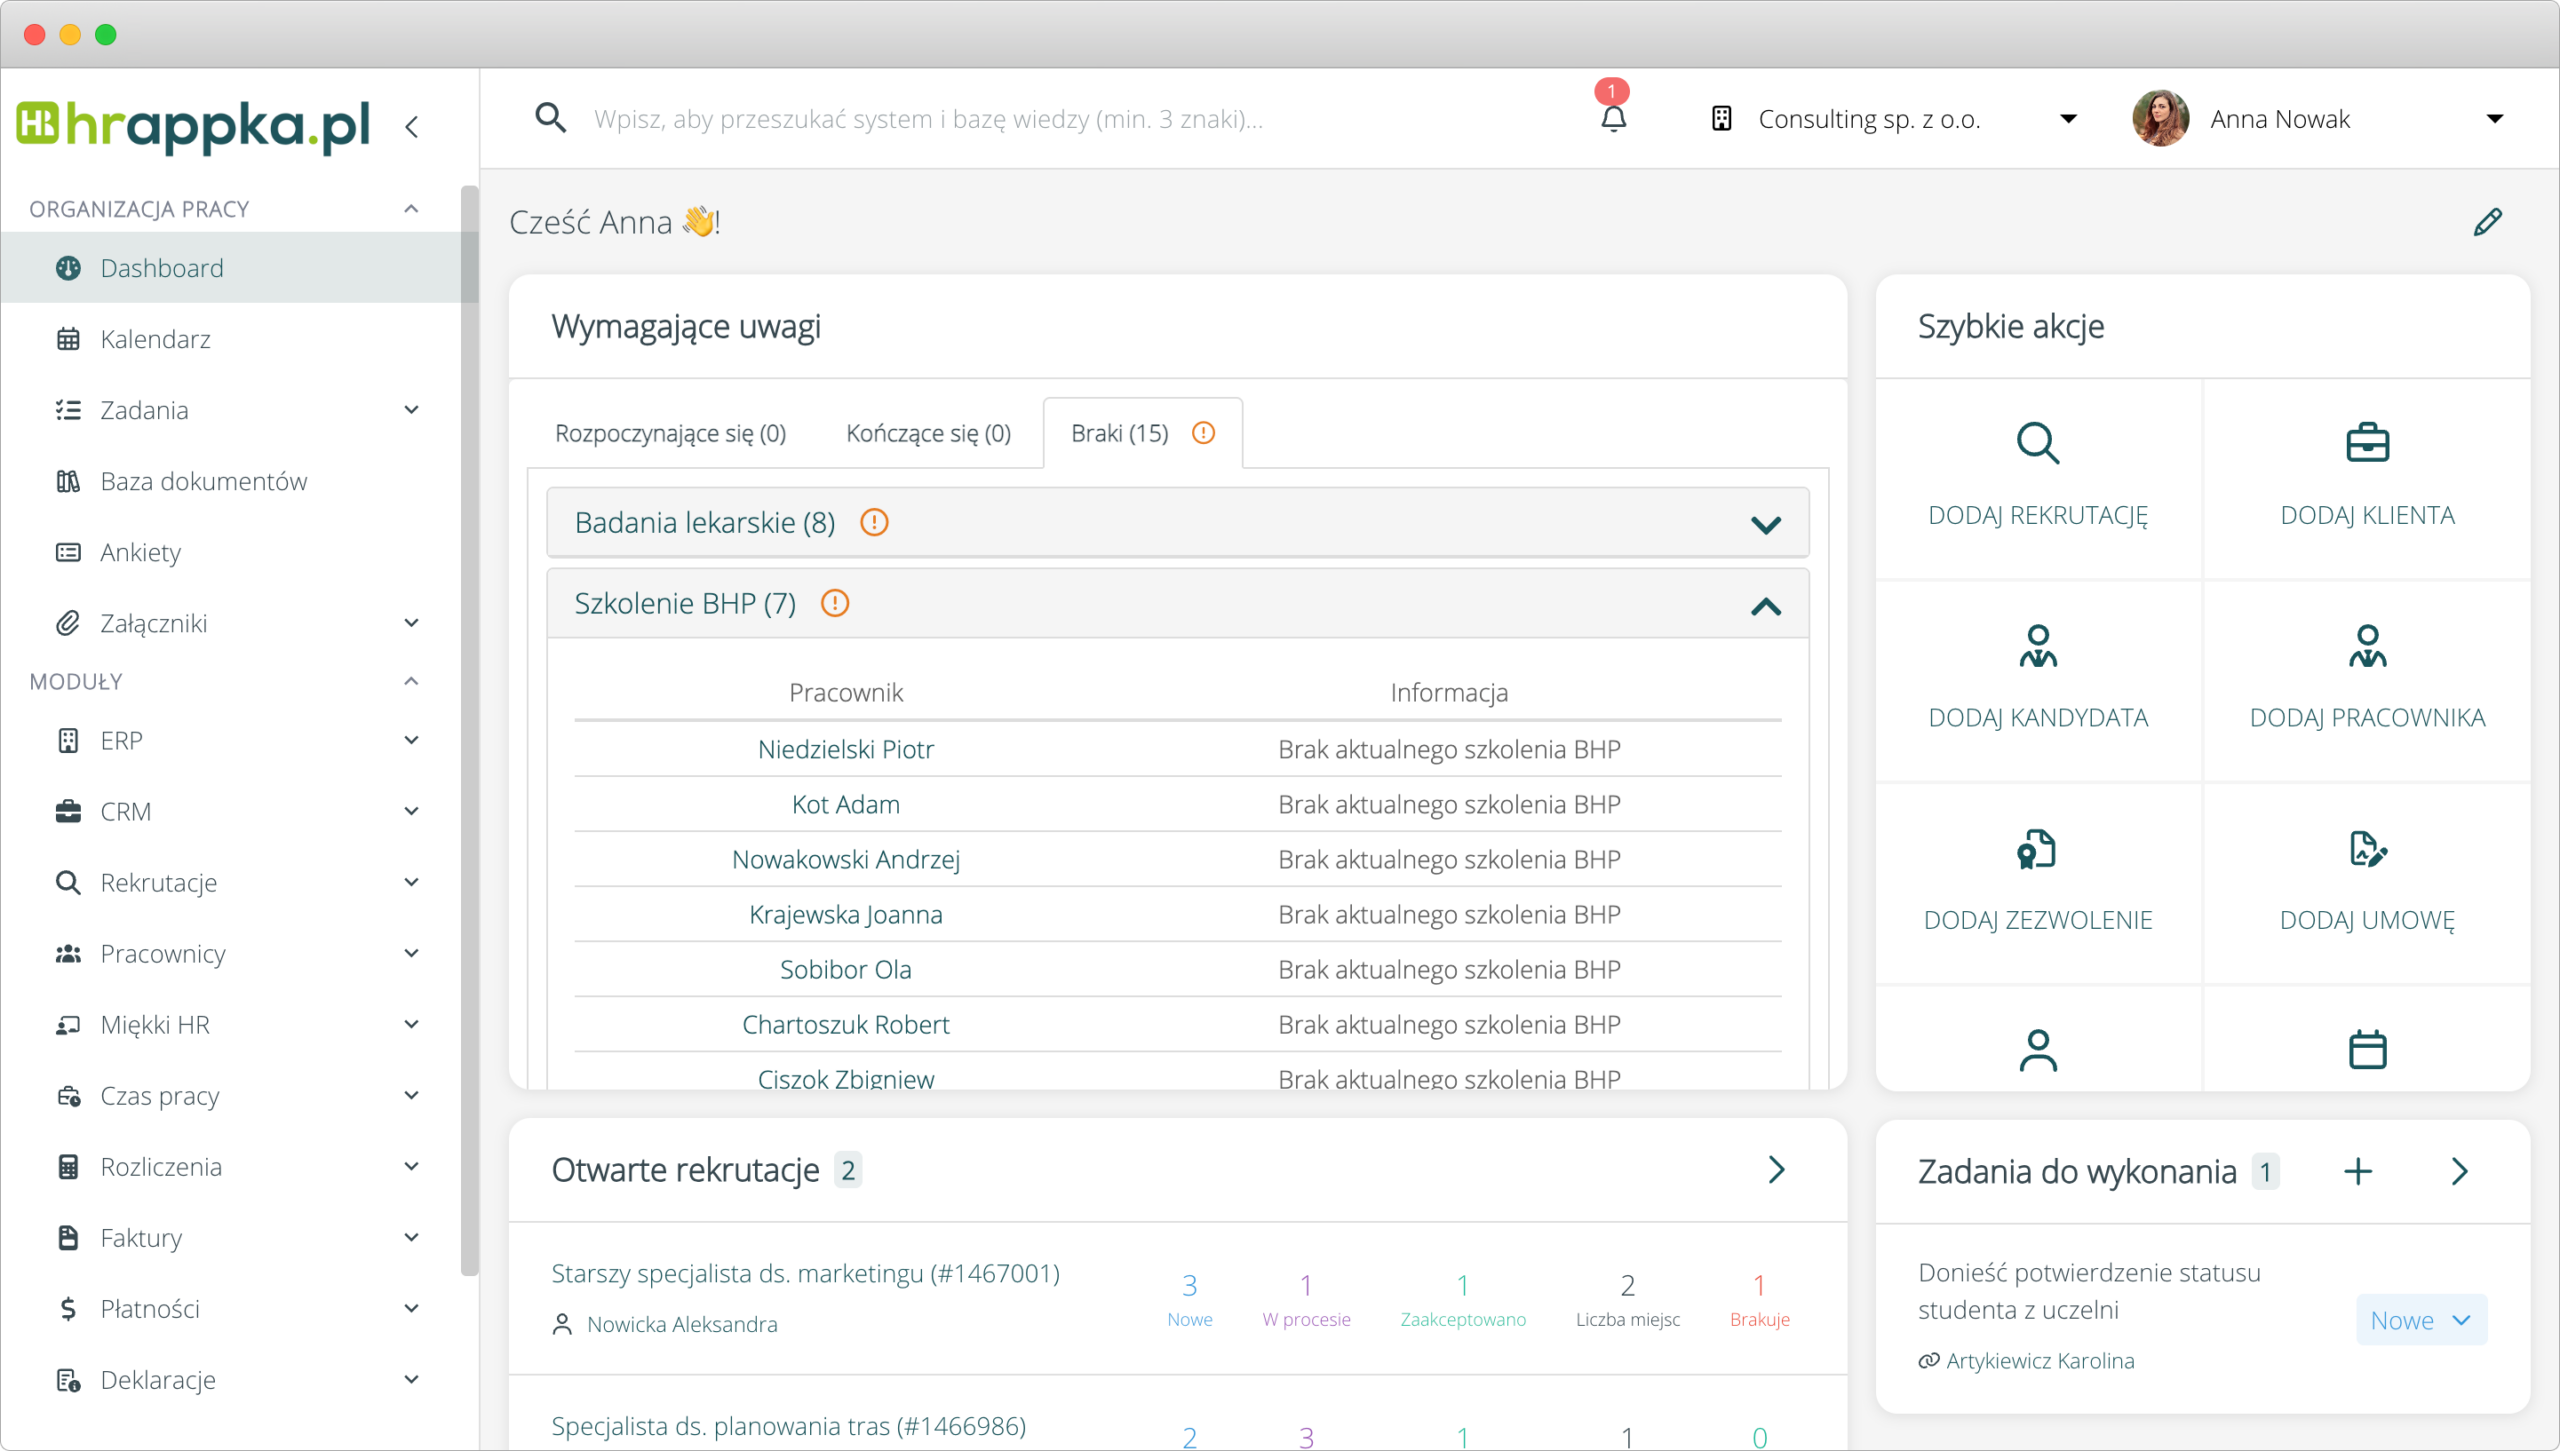Click the Miękki HR sidebar icon

(68, 1025)
